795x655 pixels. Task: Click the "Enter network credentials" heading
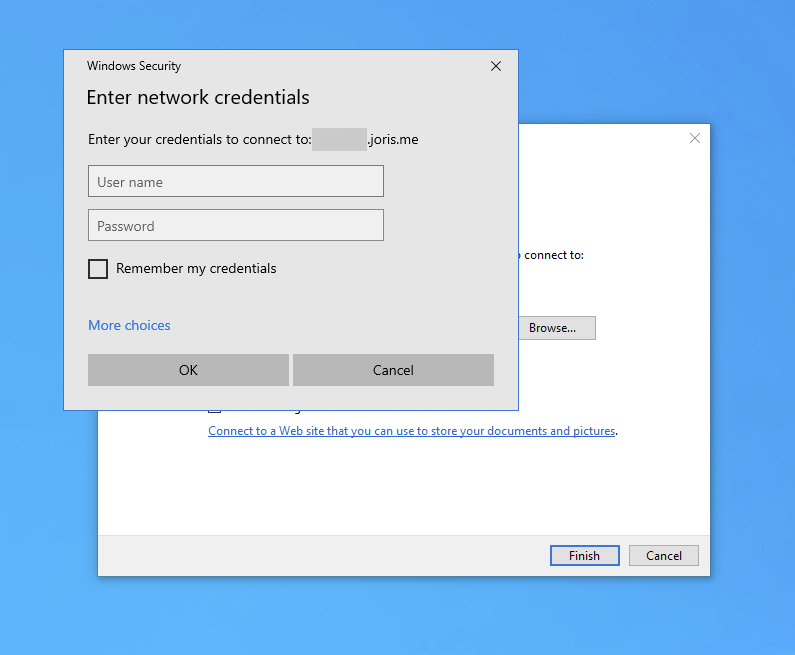198,98
